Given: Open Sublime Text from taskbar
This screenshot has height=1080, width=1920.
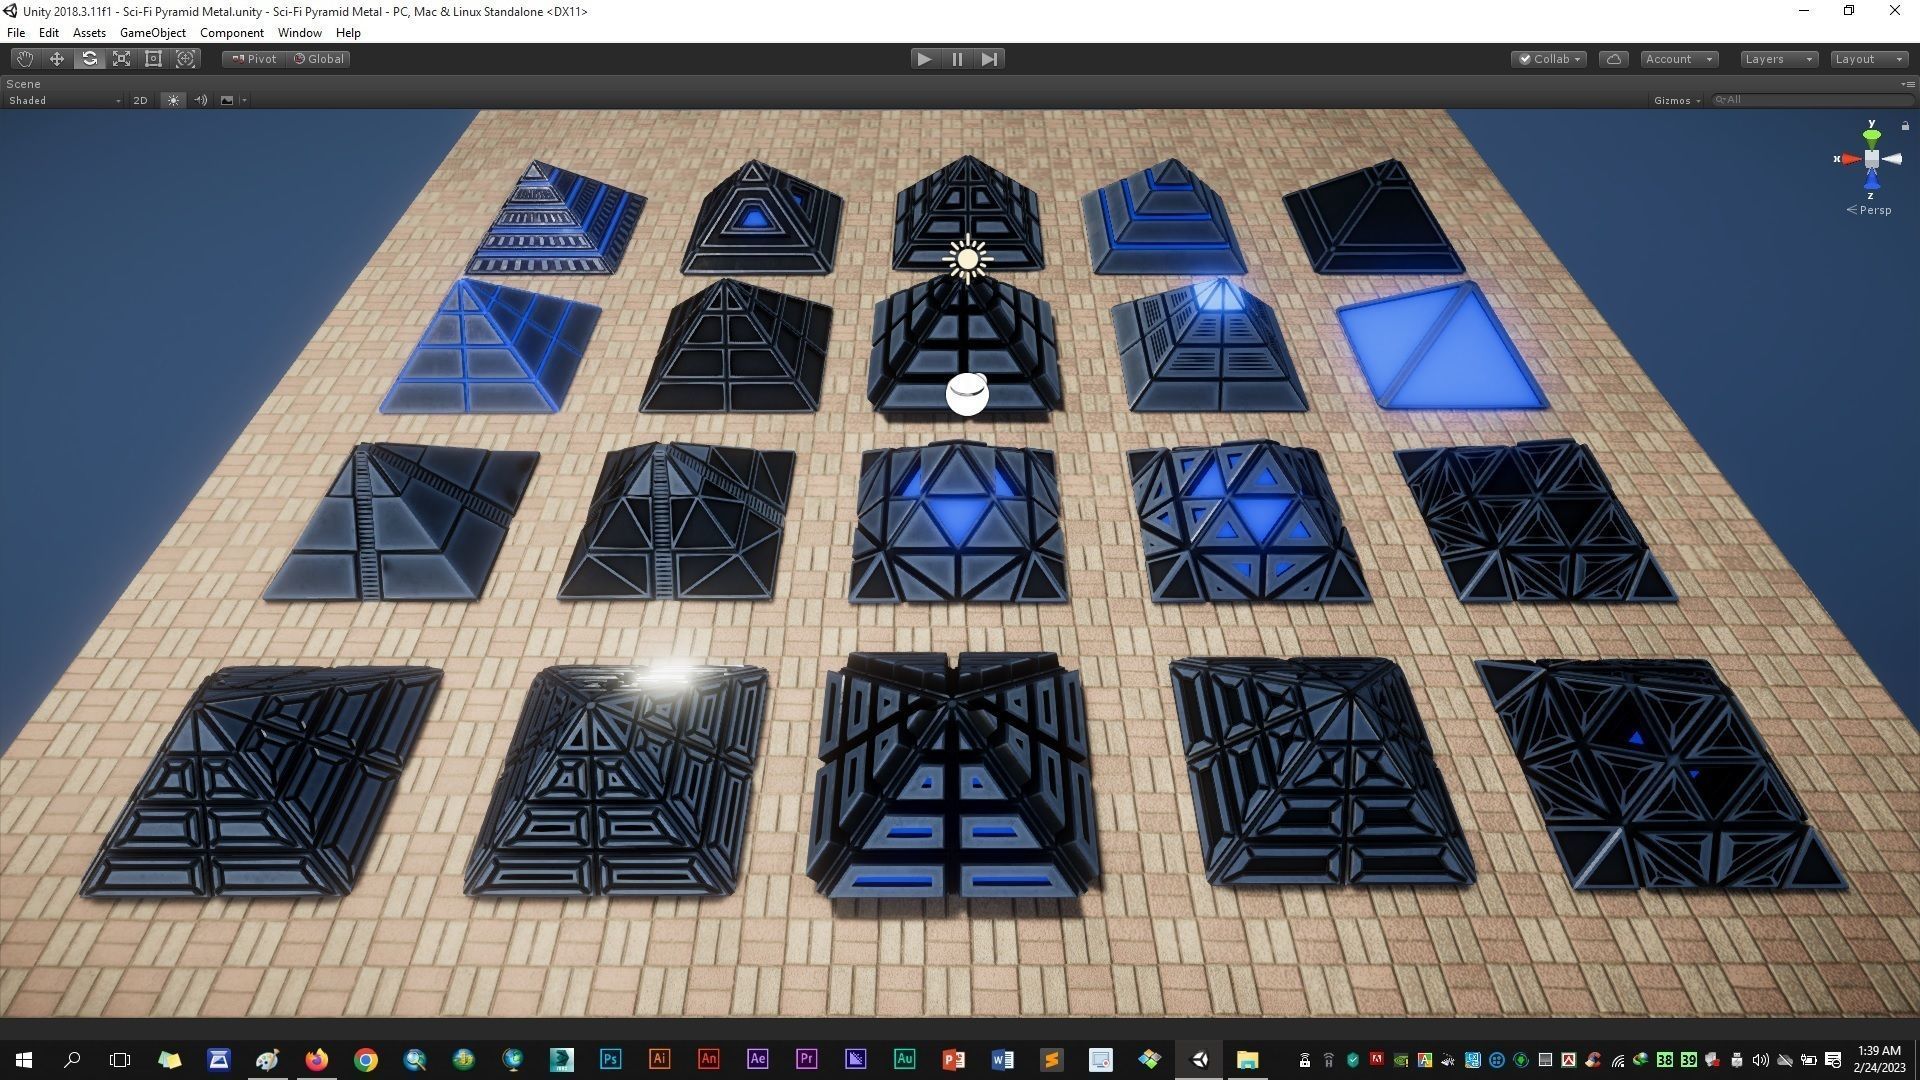Looking at the screenshot, I should 1051,1059.
